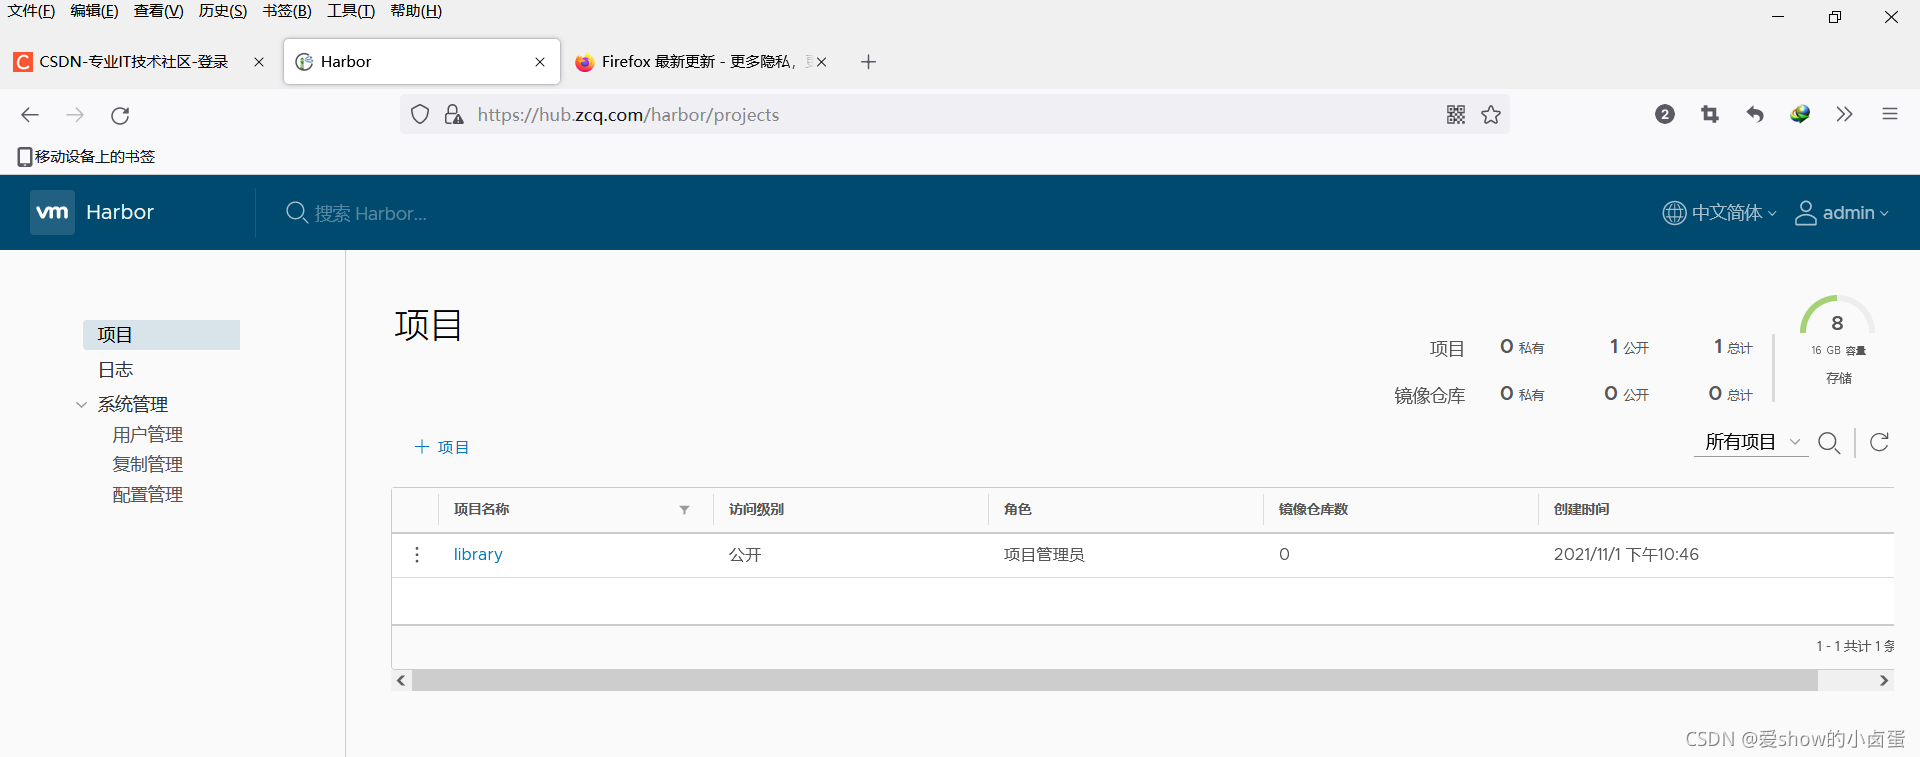Click the admin user avatar icon
This screenshot has width=1920, height=757.
(x=1806, y=213)
